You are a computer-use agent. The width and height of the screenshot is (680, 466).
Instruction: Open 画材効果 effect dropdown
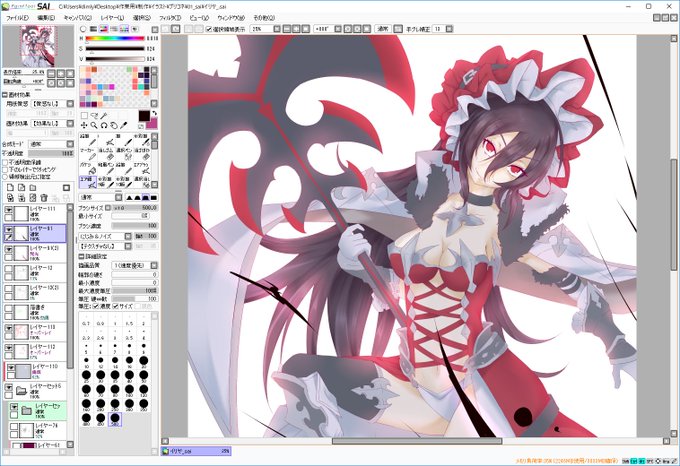70,124
